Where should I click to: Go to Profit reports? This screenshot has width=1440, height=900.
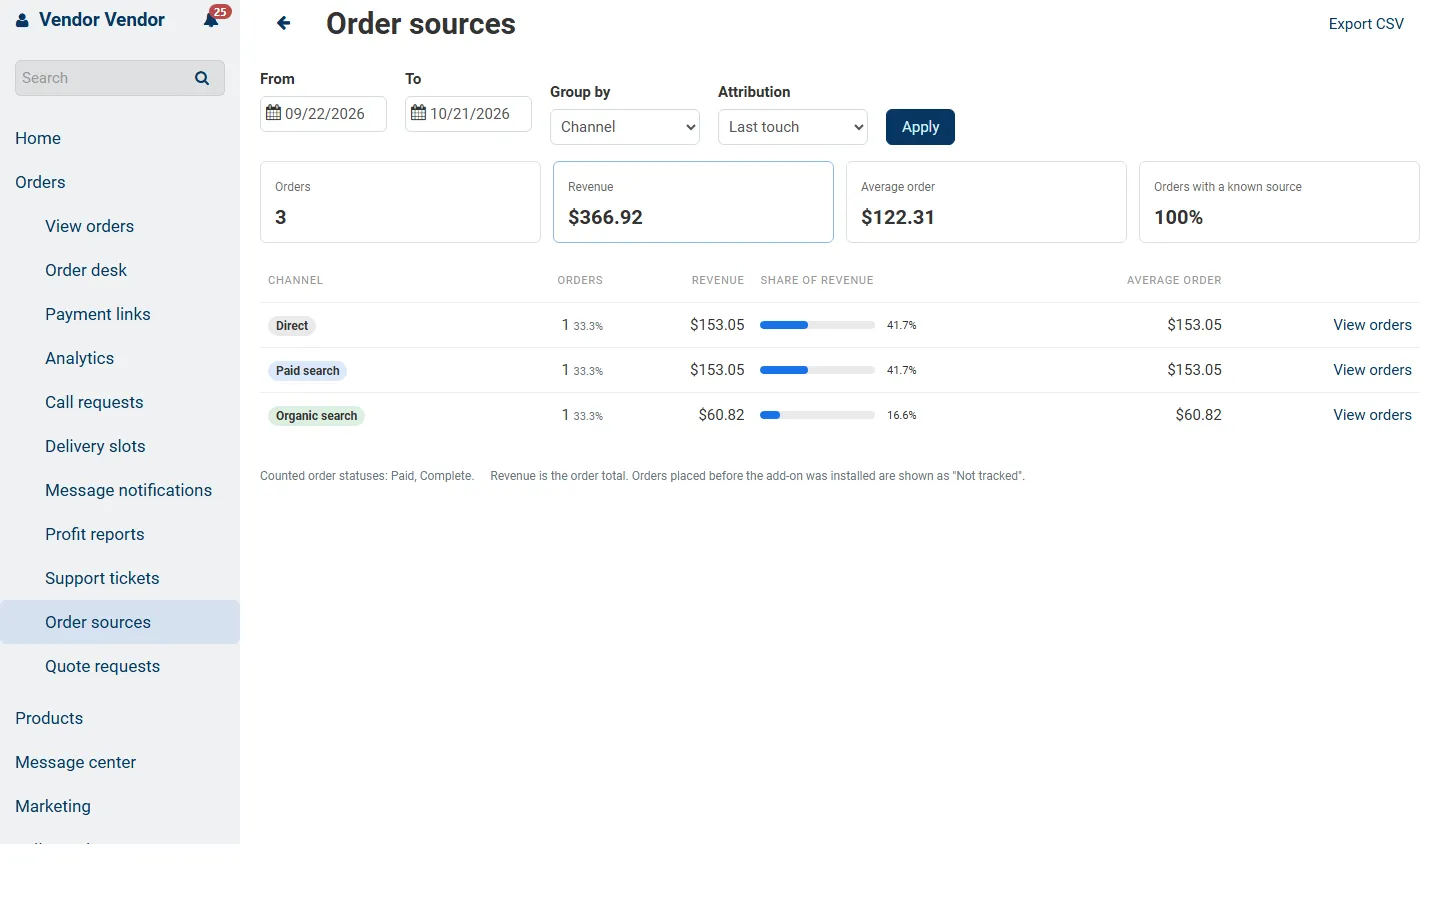pos(95,534)
